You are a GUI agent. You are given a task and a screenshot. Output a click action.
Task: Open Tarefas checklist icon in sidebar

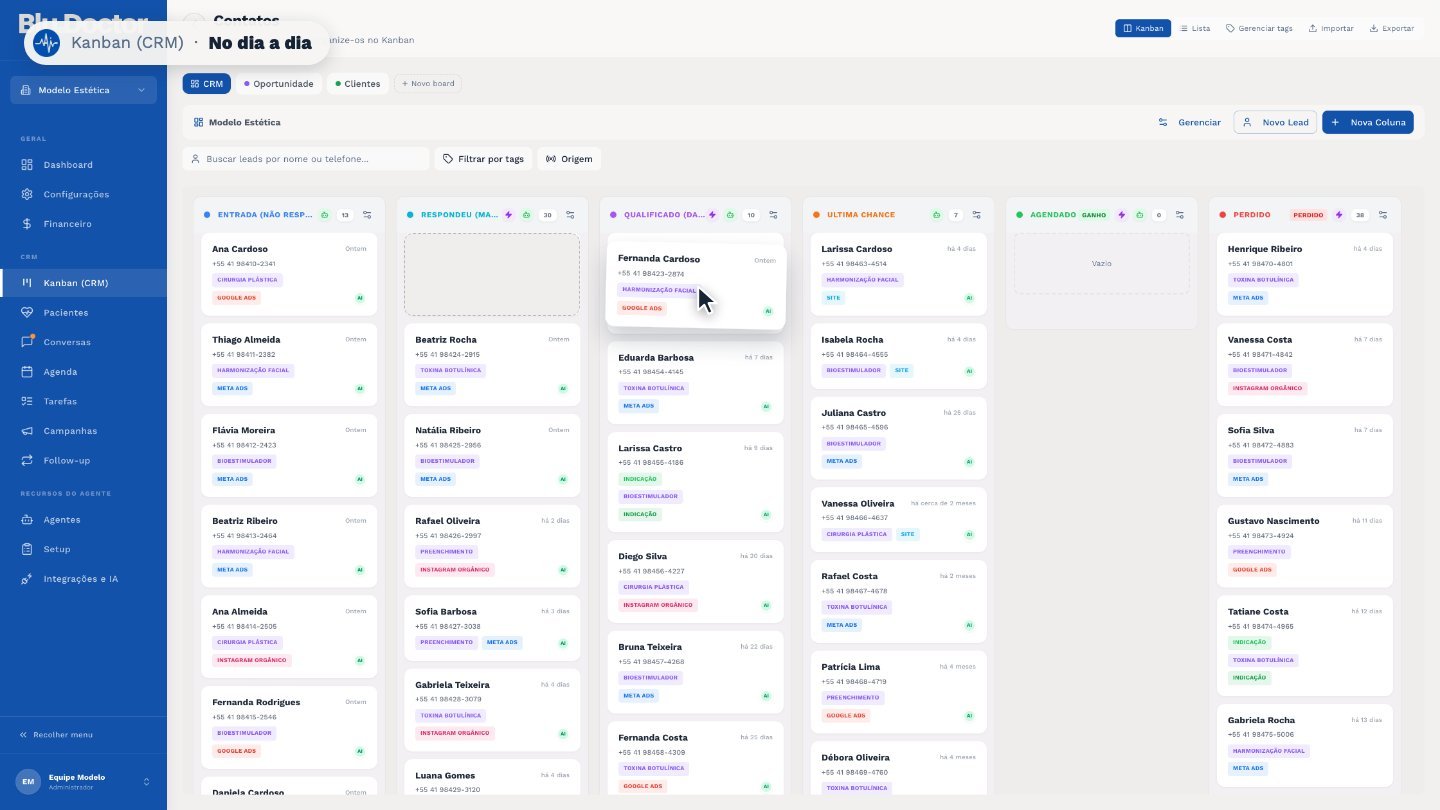(27, 401)
